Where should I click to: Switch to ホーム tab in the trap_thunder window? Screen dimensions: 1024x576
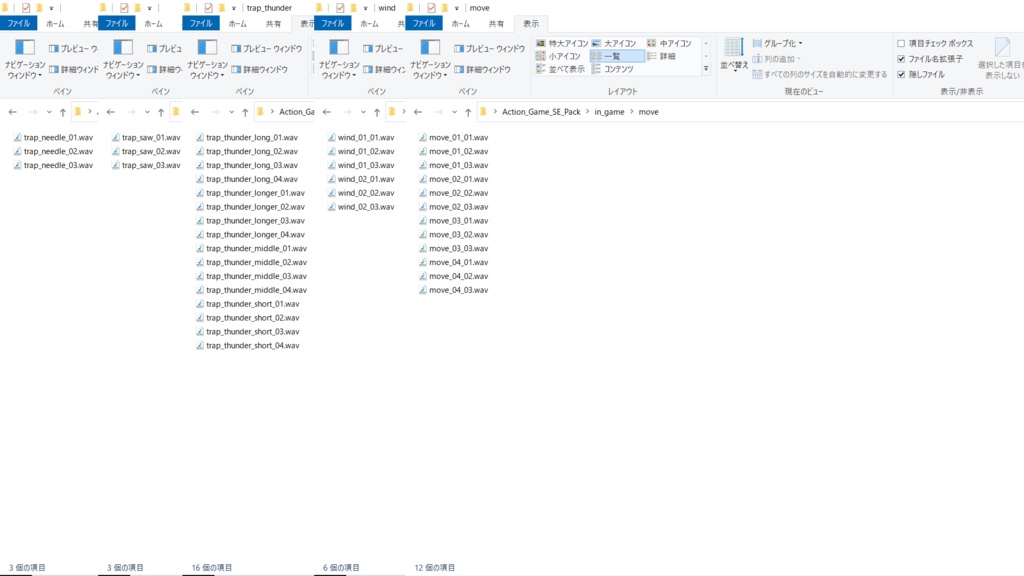point(238,24)
